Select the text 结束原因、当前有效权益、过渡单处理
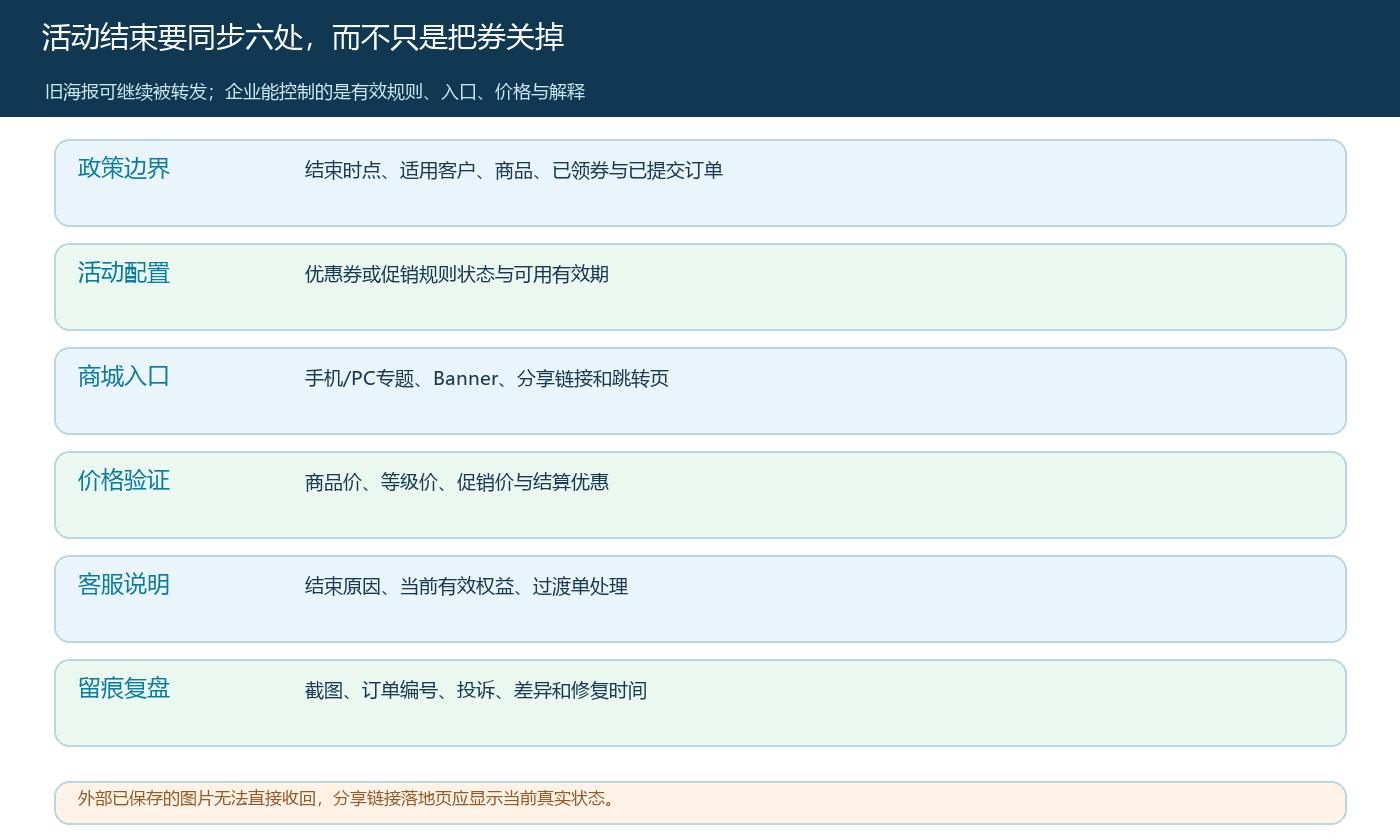Image resolution: width=1400 pixels, height=840 pixels. coord(467,586)
